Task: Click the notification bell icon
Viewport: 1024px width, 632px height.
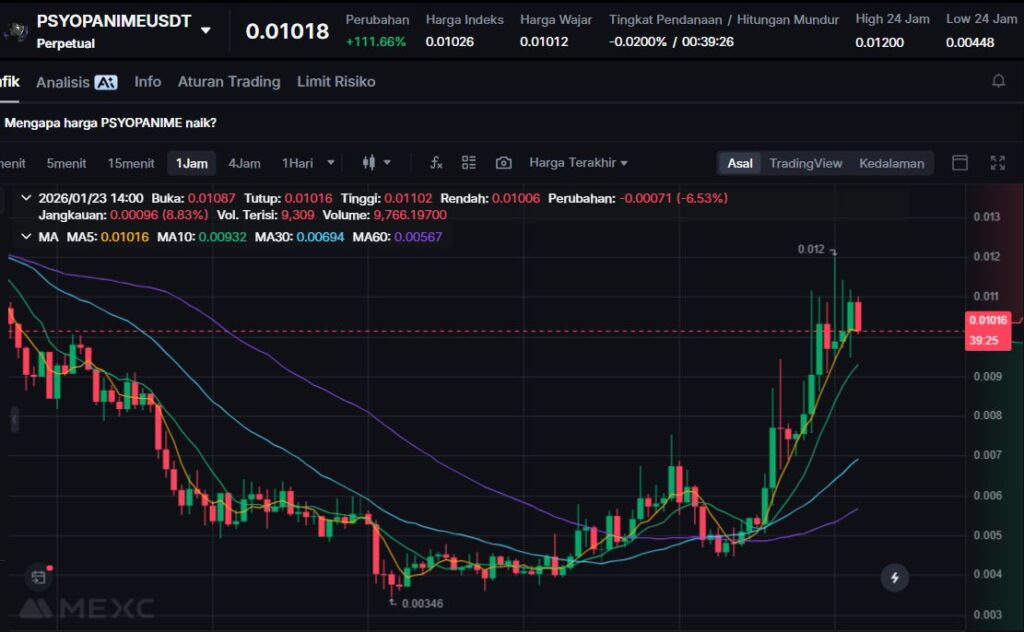Action: tap(998, 81)
